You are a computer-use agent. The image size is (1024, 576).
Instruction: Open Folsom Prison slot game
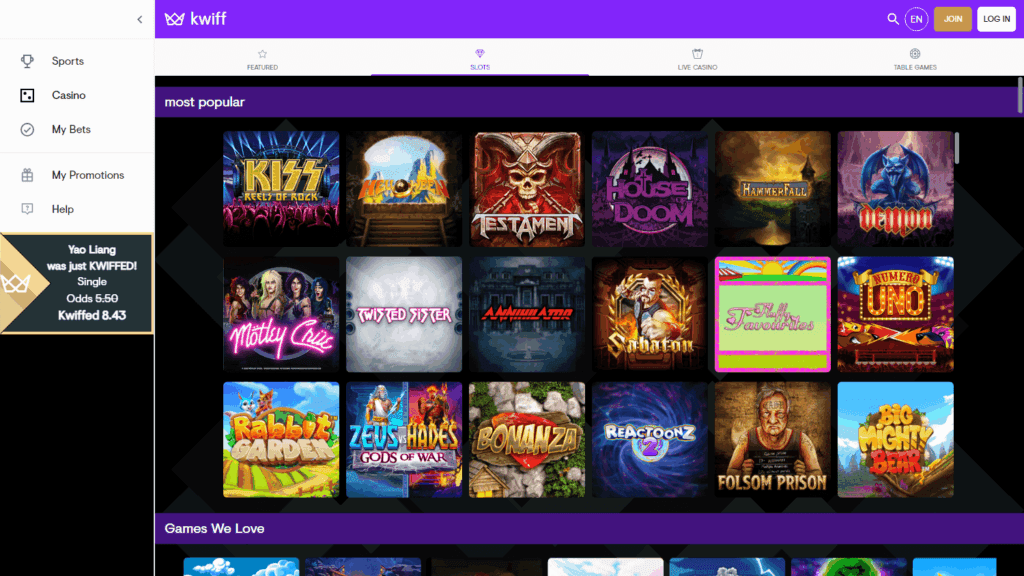pyautogui.click(x=773, y=440)
